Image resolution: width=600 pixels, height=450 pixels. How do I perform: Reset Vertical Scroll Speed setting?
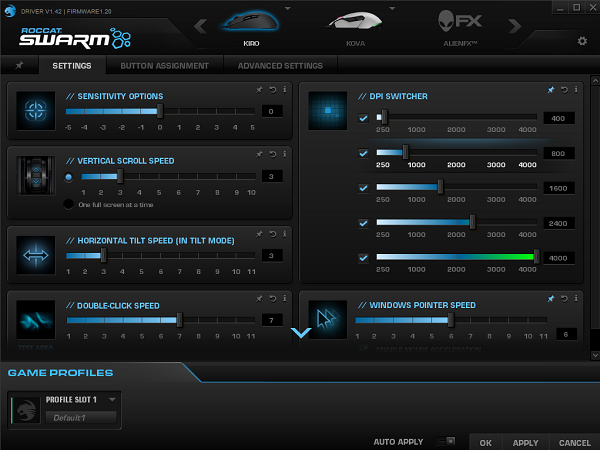point(273,154)
